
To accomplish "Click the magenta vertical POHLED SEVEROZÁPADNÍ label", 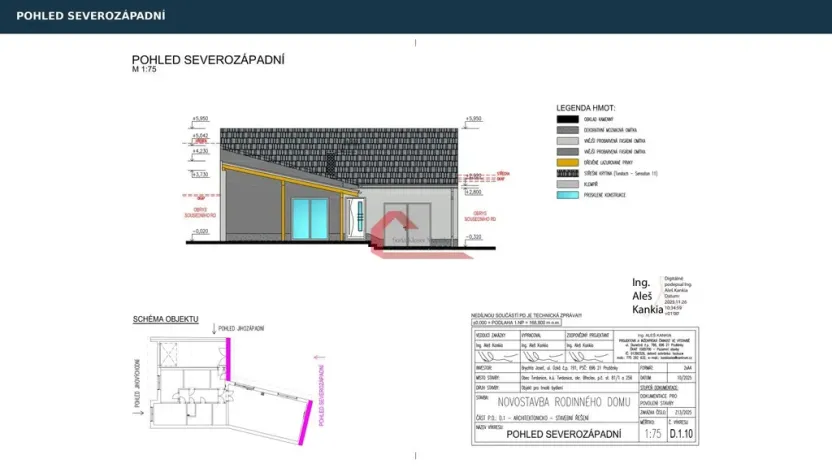I will [321, 396].
